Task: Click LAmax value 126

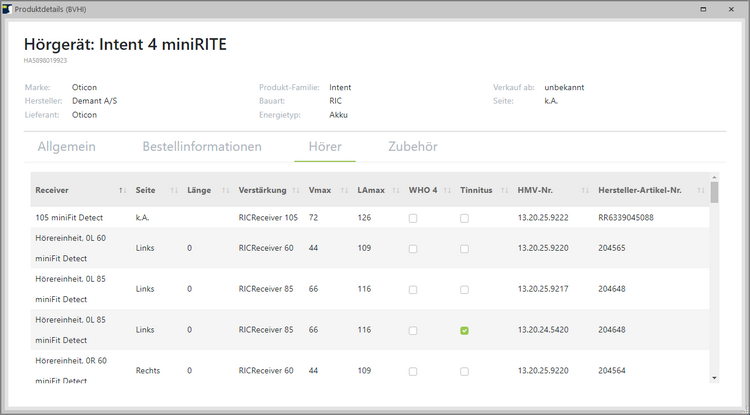Action: coord(364,218)
